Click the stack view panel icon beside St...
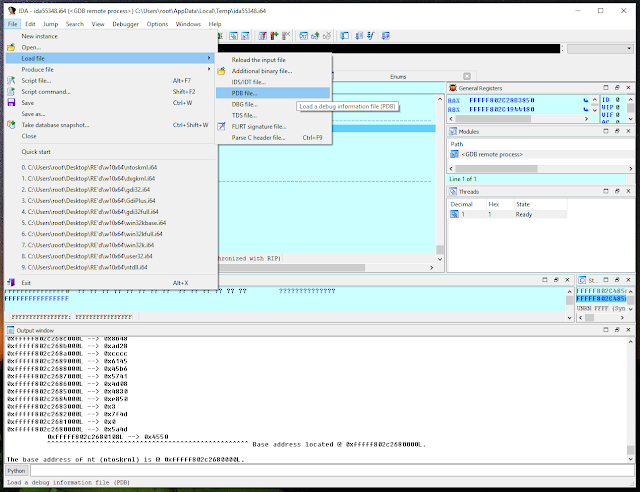Image resolution: width=640 pixels, height=492 pixels. [x=582, y=280]
